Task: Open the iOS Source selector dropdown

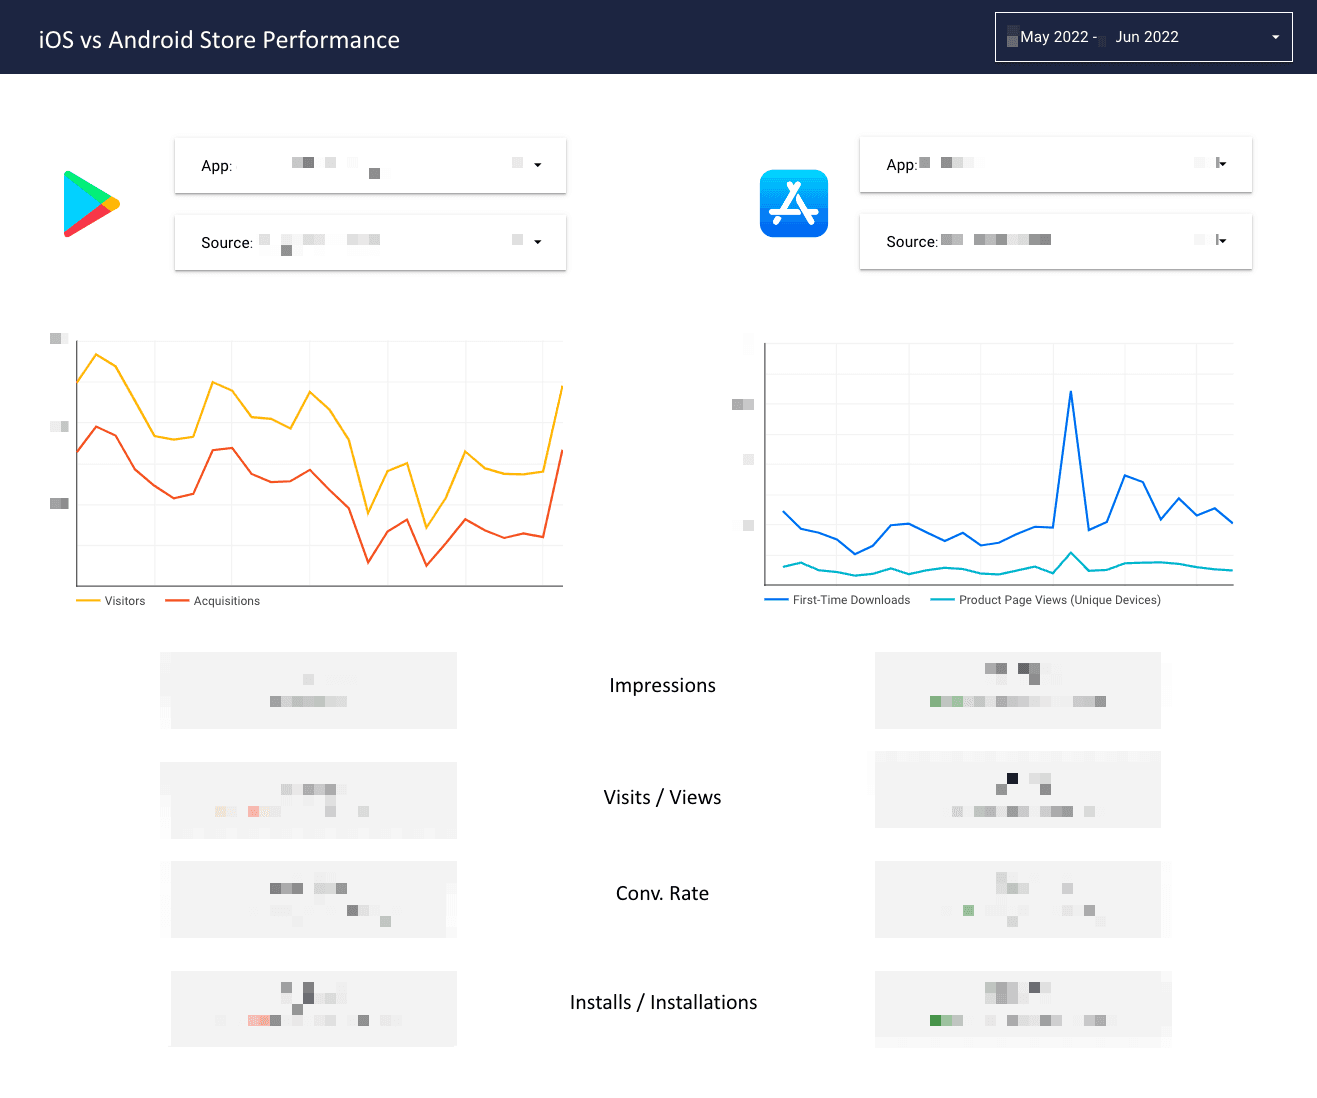Action: 1055,241
